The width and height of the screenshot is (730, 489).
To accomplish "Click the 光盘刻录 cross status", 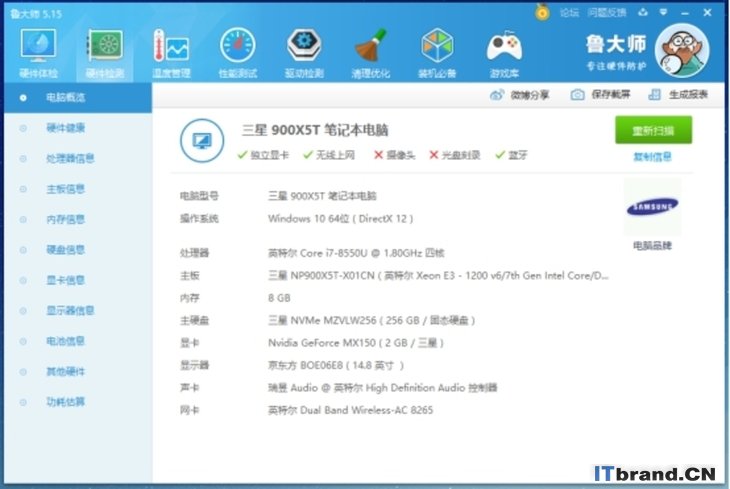I will coord(454,155).
